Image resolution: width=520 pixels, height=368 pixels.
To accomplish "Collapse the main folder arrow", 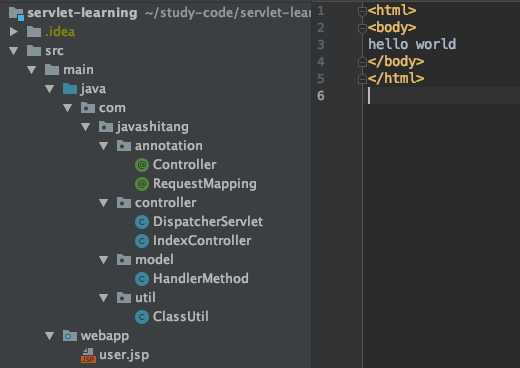I will click(32, 70).
